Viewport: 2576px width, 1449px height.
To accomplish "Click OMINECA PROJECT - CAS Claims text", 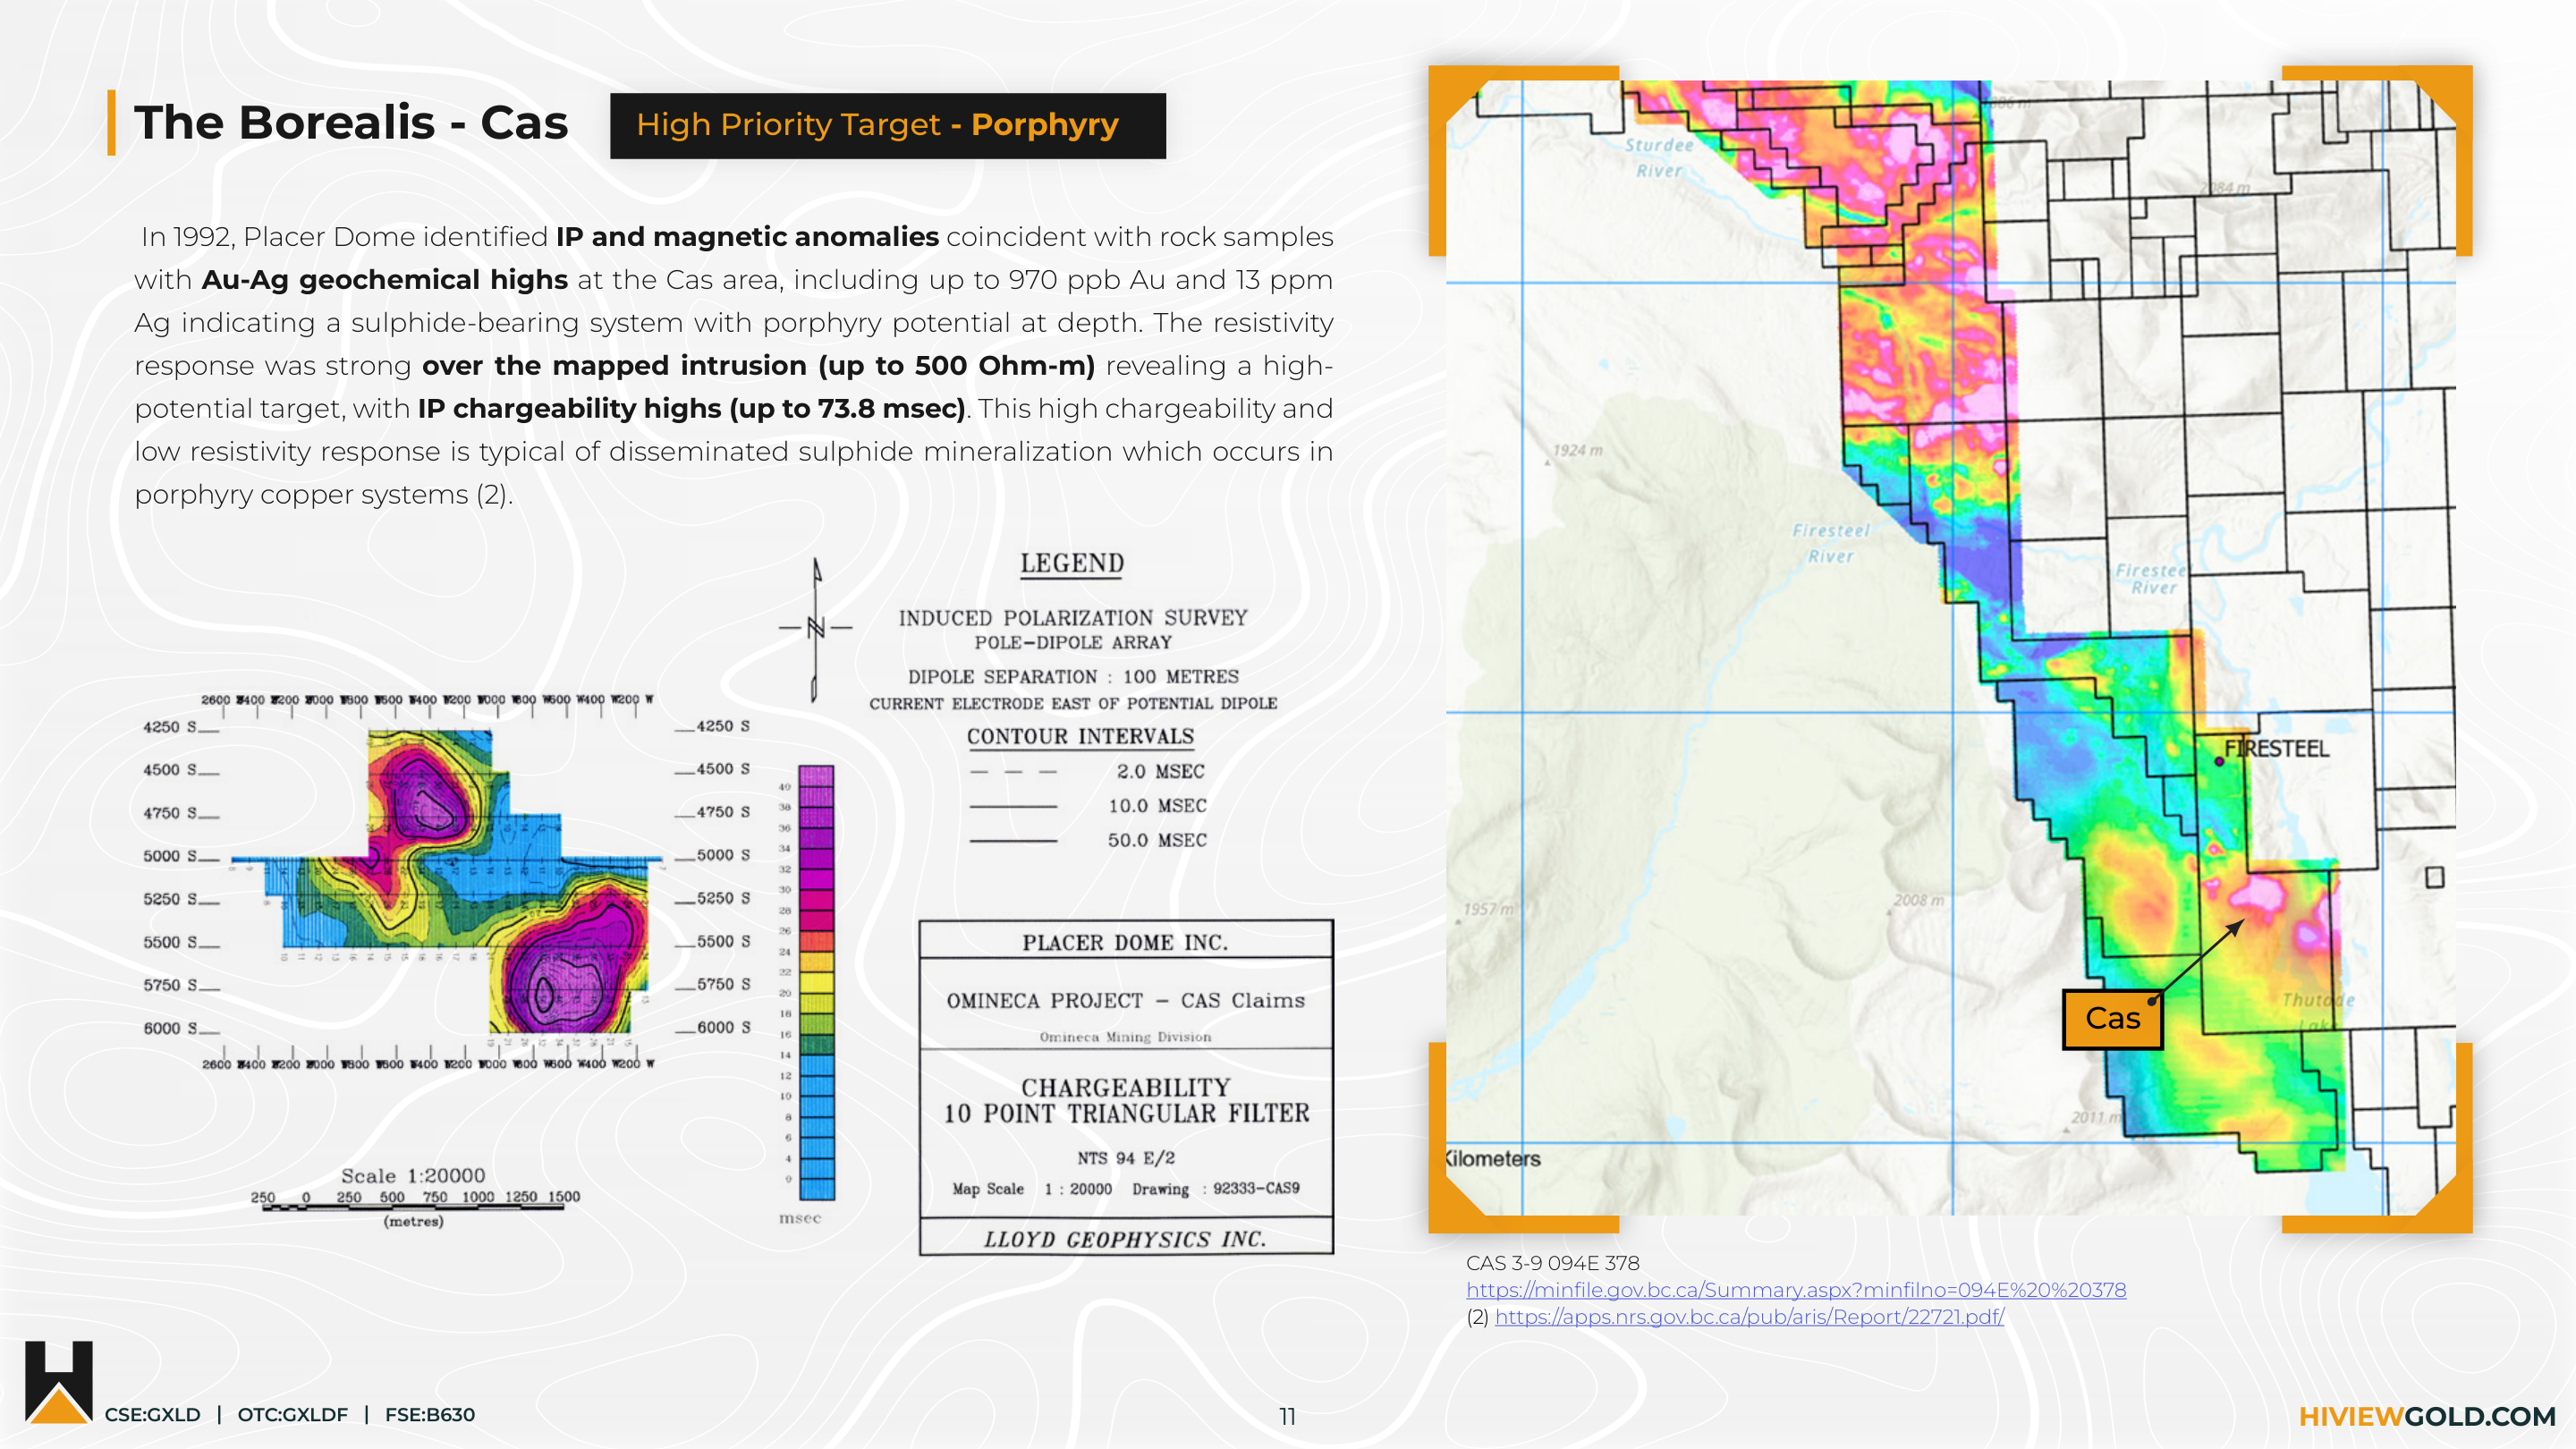I will 1126,1001.
